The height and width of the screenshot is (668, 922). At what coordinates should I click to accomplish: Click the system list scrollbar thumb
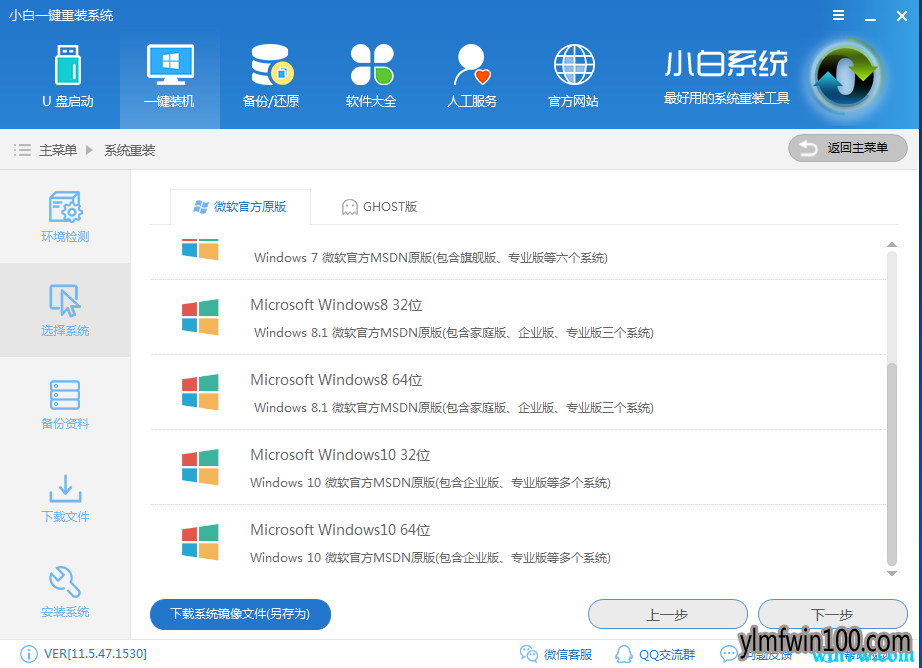point(892,464)
